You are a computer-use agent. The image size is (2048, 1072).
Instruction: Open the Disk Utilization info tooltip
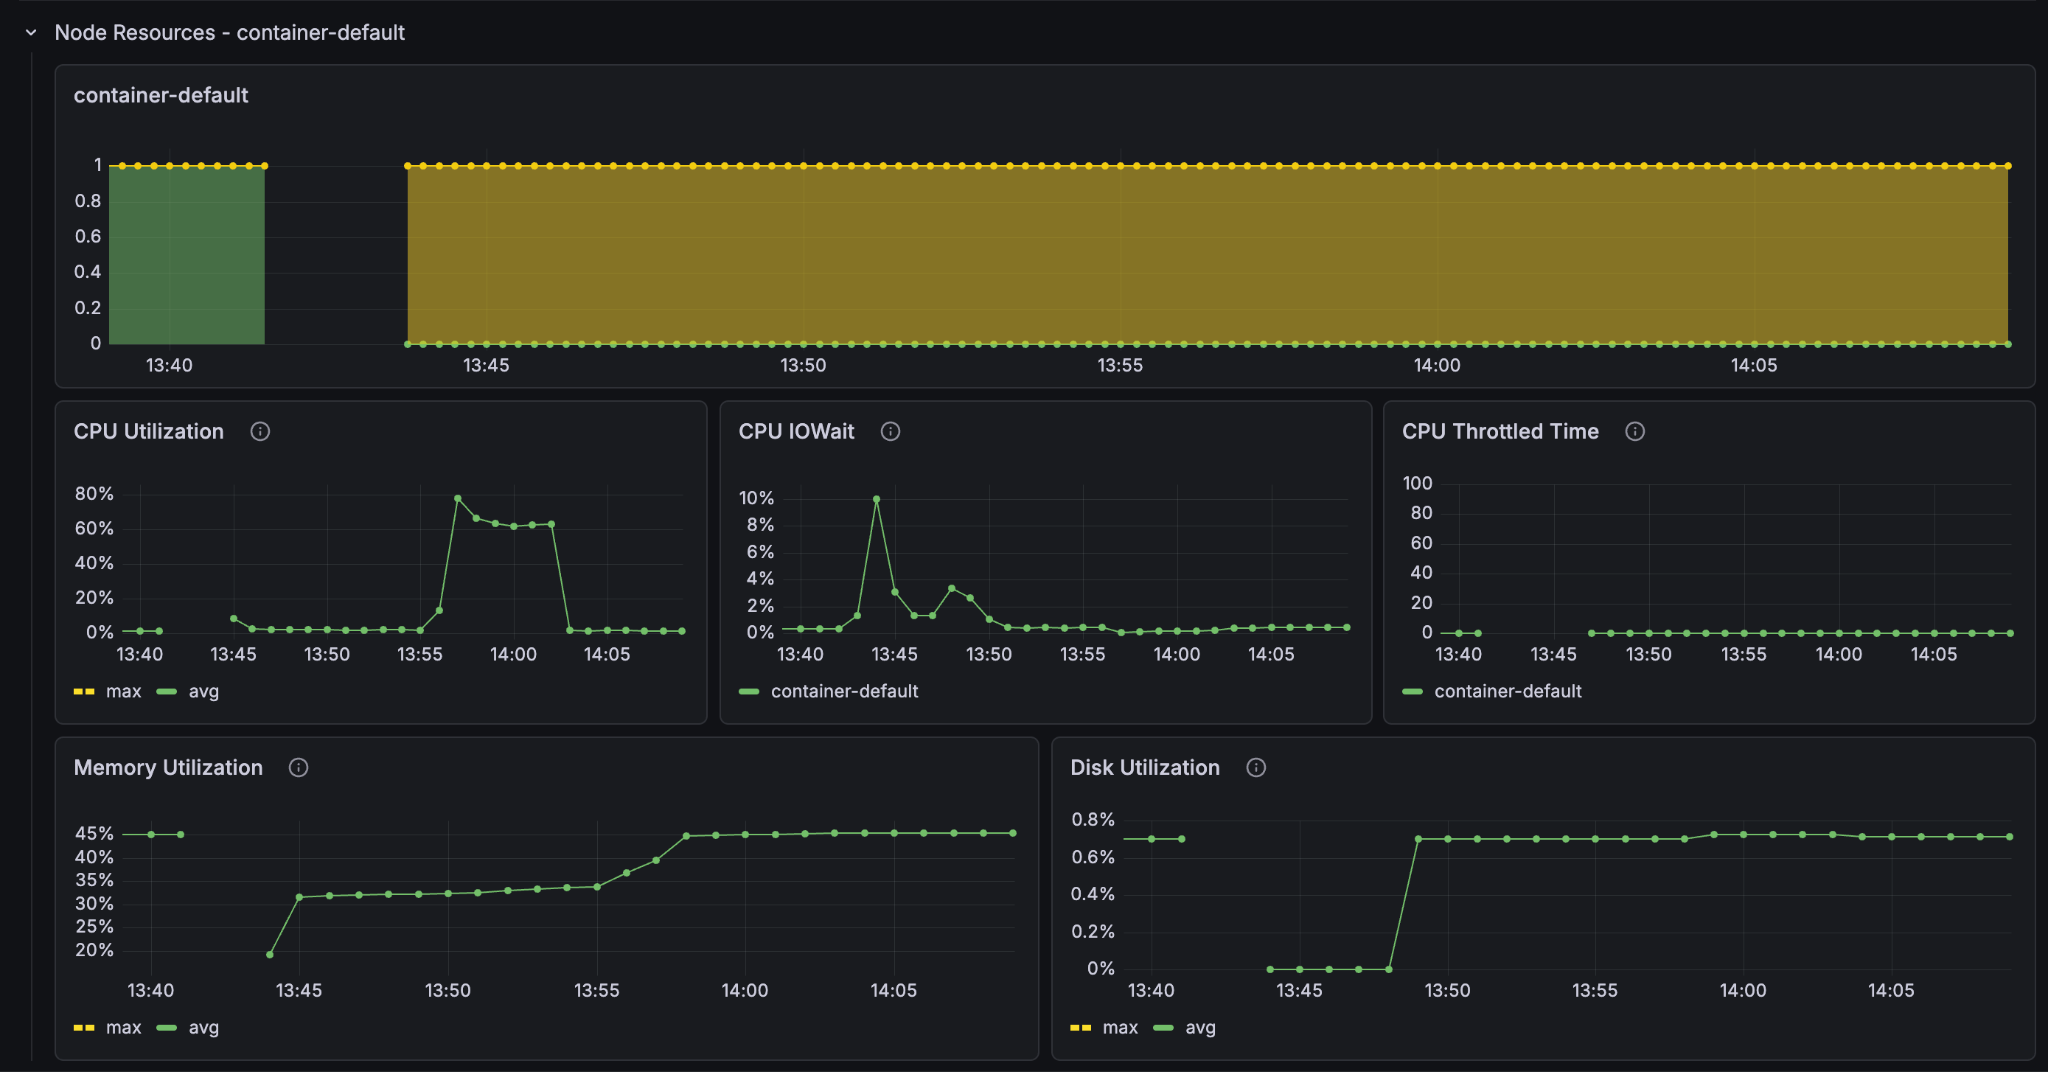click(1256, 767)
